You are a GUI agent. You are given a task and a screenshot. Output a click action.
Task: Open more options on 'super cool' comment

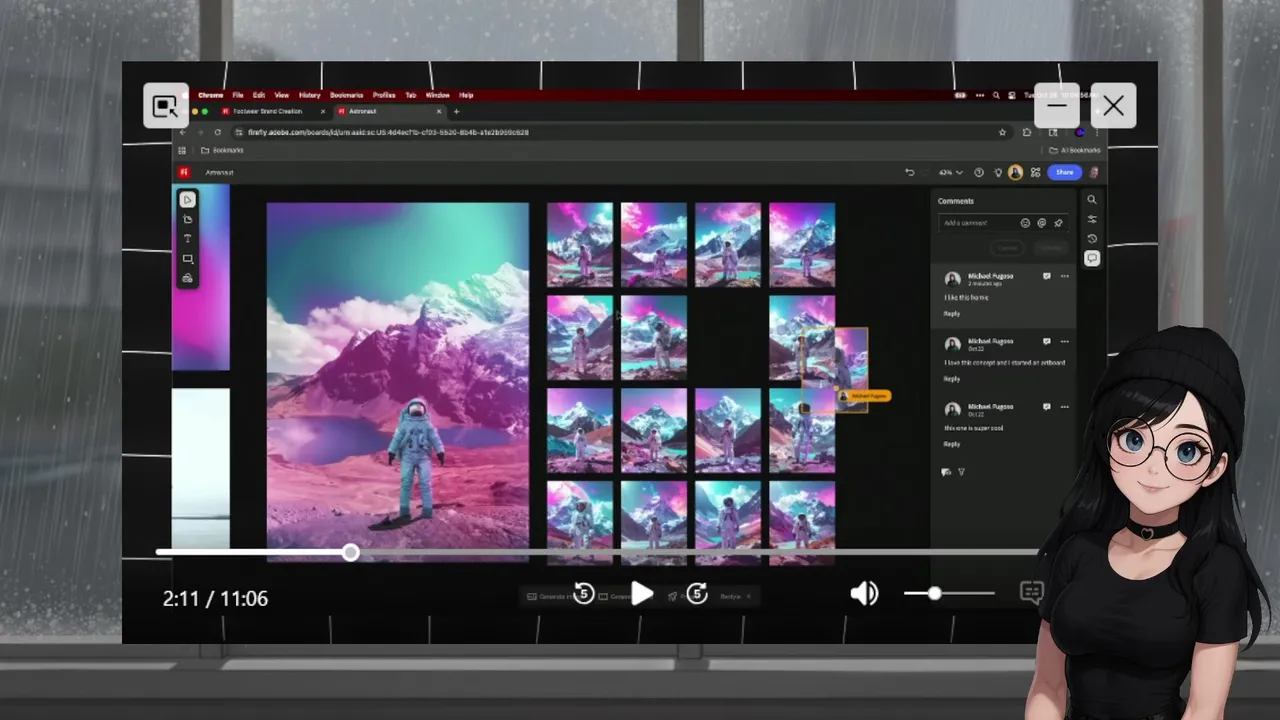point(1064,407)
